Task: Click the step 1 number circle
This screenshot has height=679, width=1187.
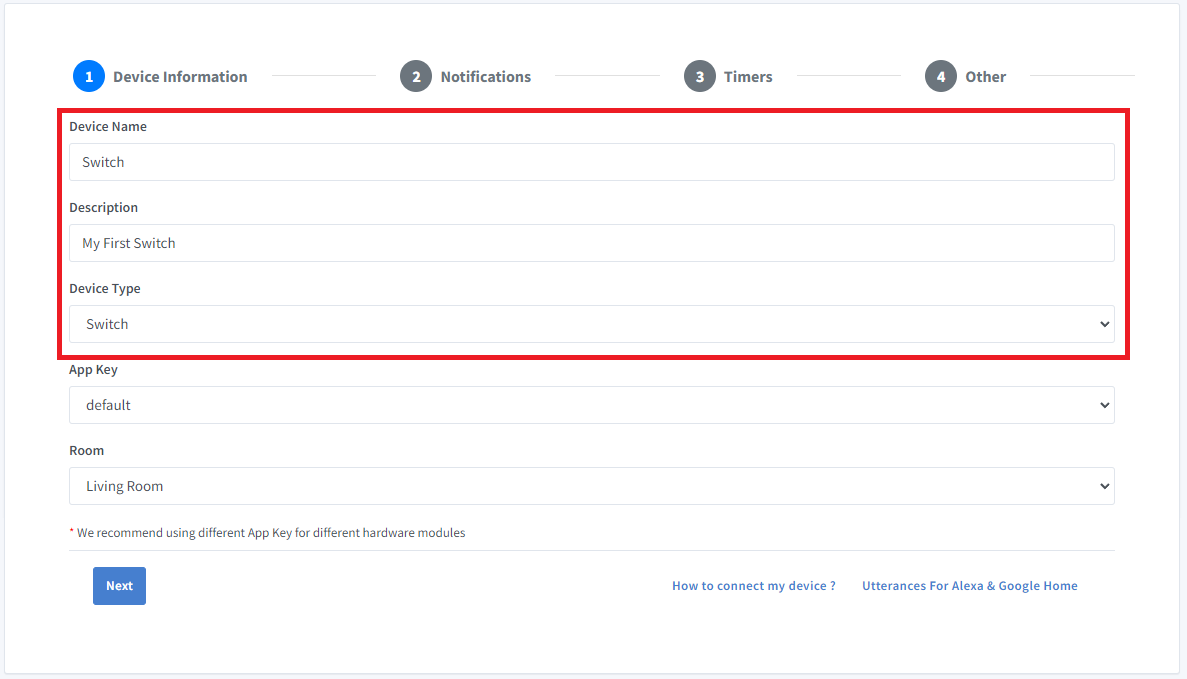Action: click(89, 77)
